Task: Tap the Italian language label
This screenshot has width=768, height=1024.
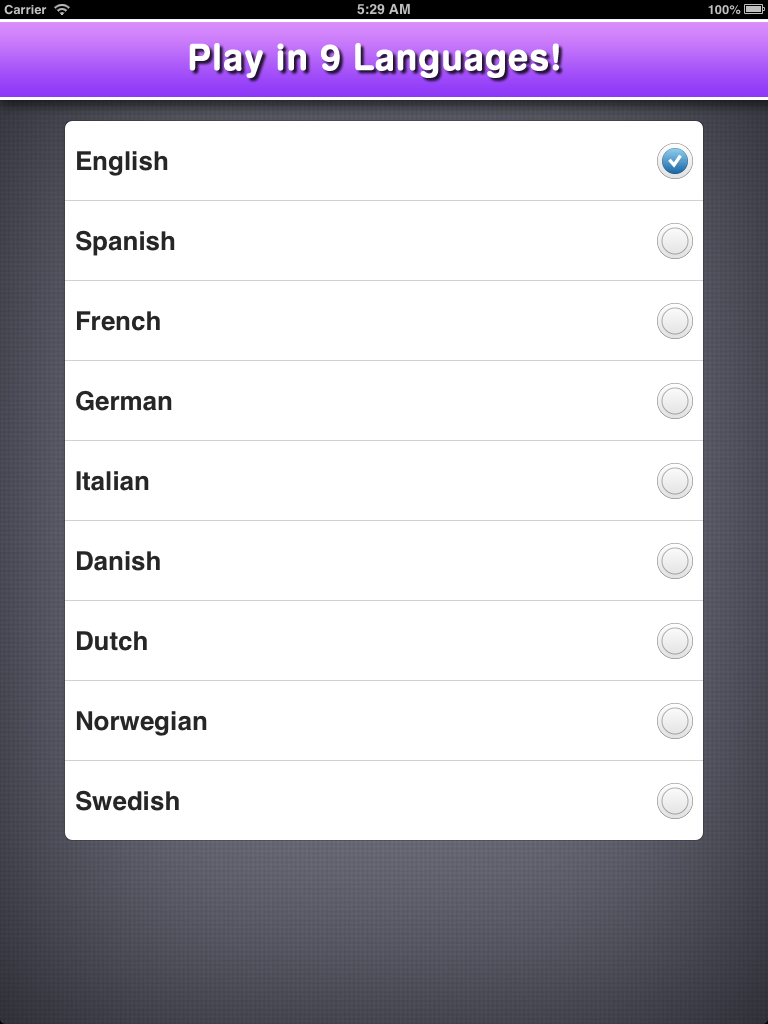Action: tap(112, 481)
